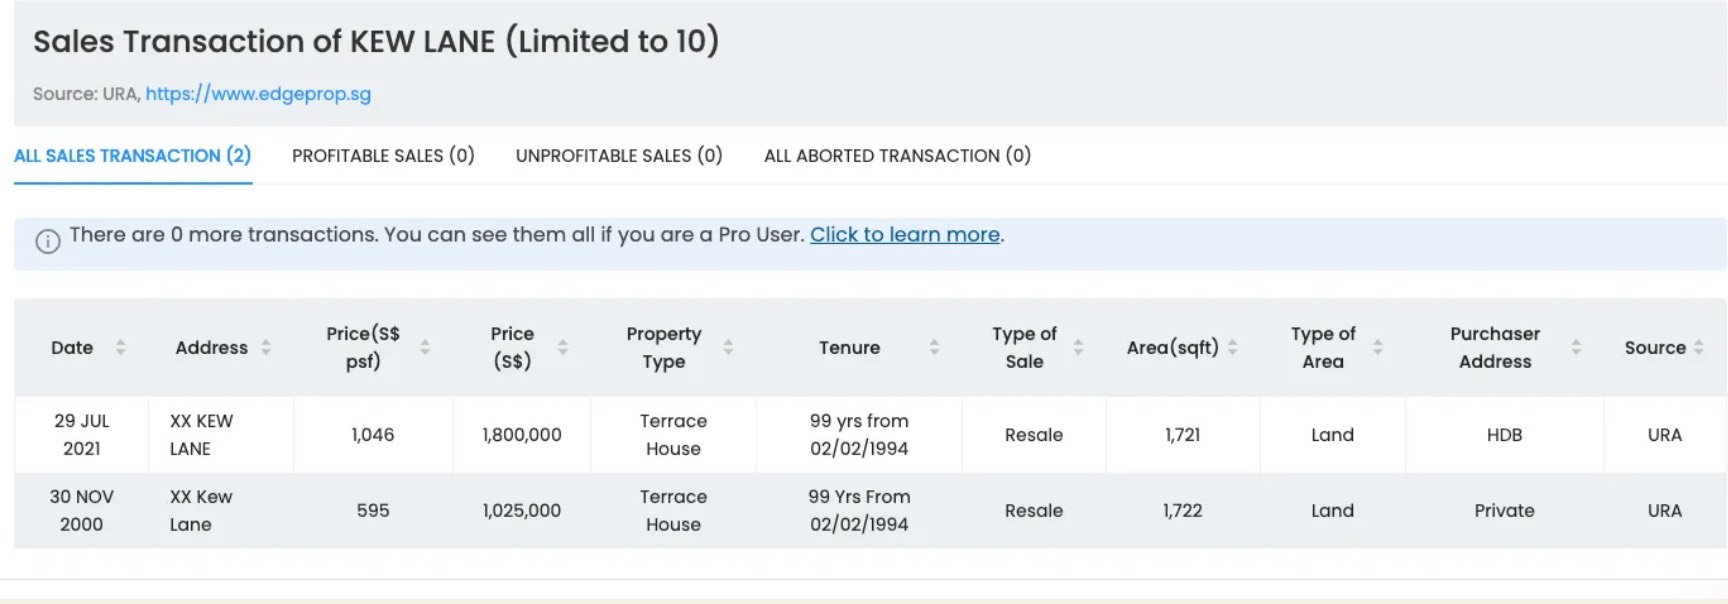
Task: Sort by Type of Area arrows
Action: pos(1377,347)
